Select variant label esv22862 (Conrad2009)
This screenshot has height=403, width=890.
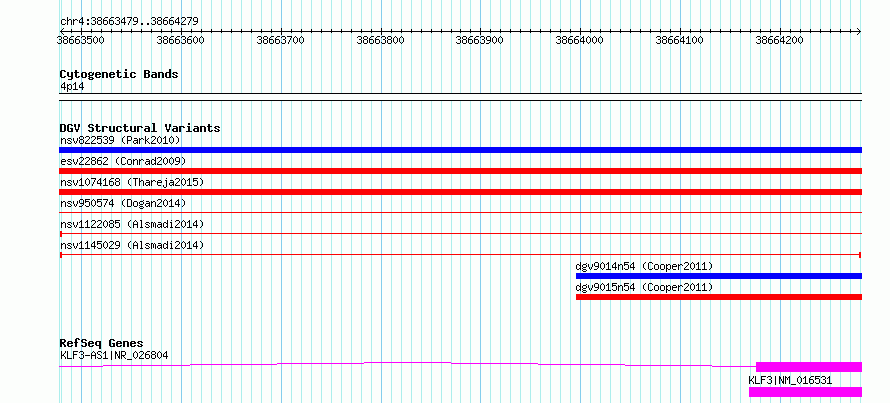(123, 161)
